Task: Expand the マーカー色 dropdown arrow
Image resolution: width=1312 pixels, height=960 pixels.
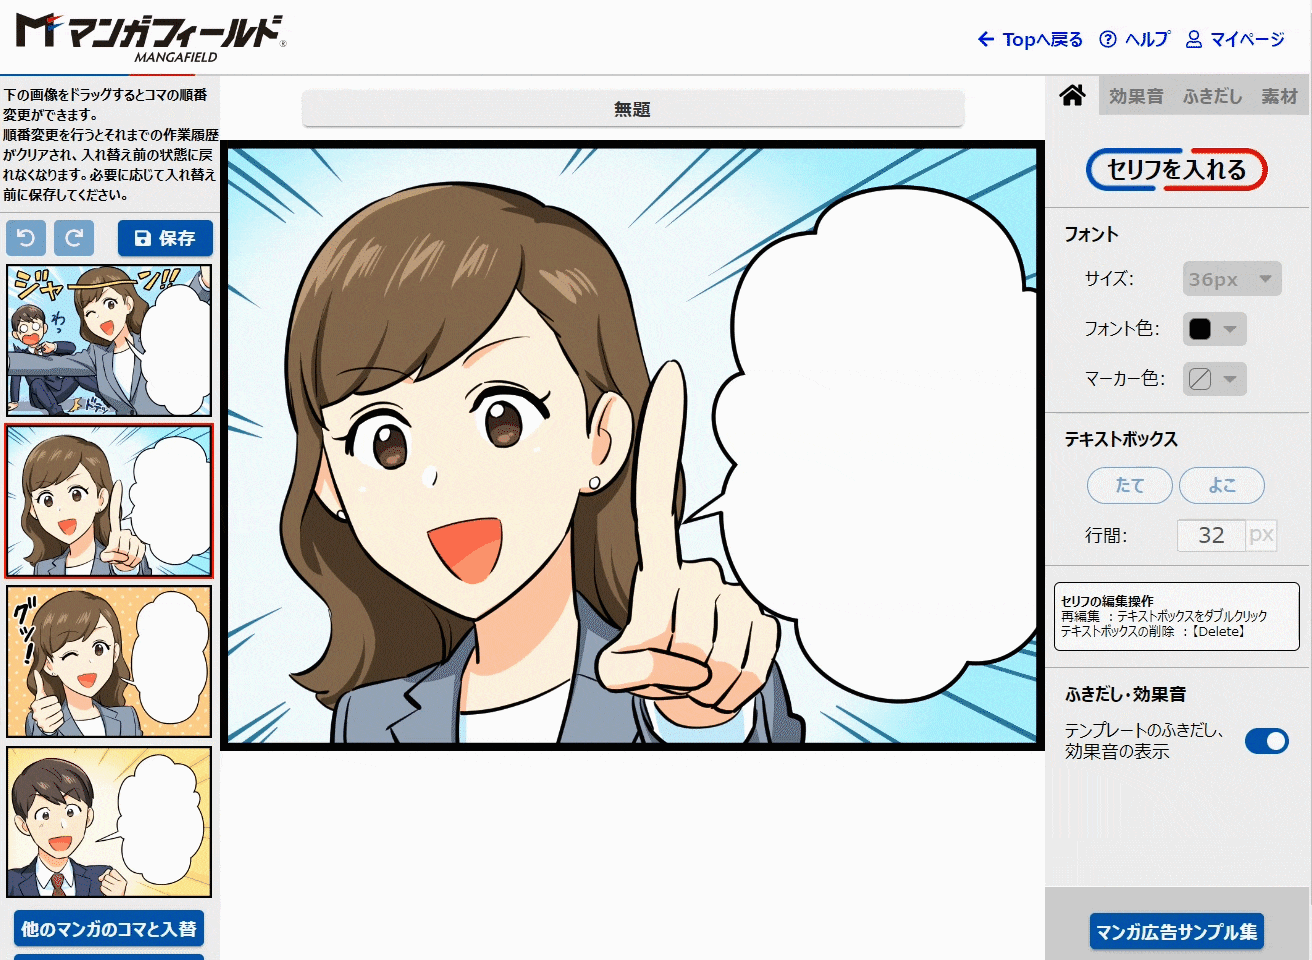Action: pos(1230,379)
